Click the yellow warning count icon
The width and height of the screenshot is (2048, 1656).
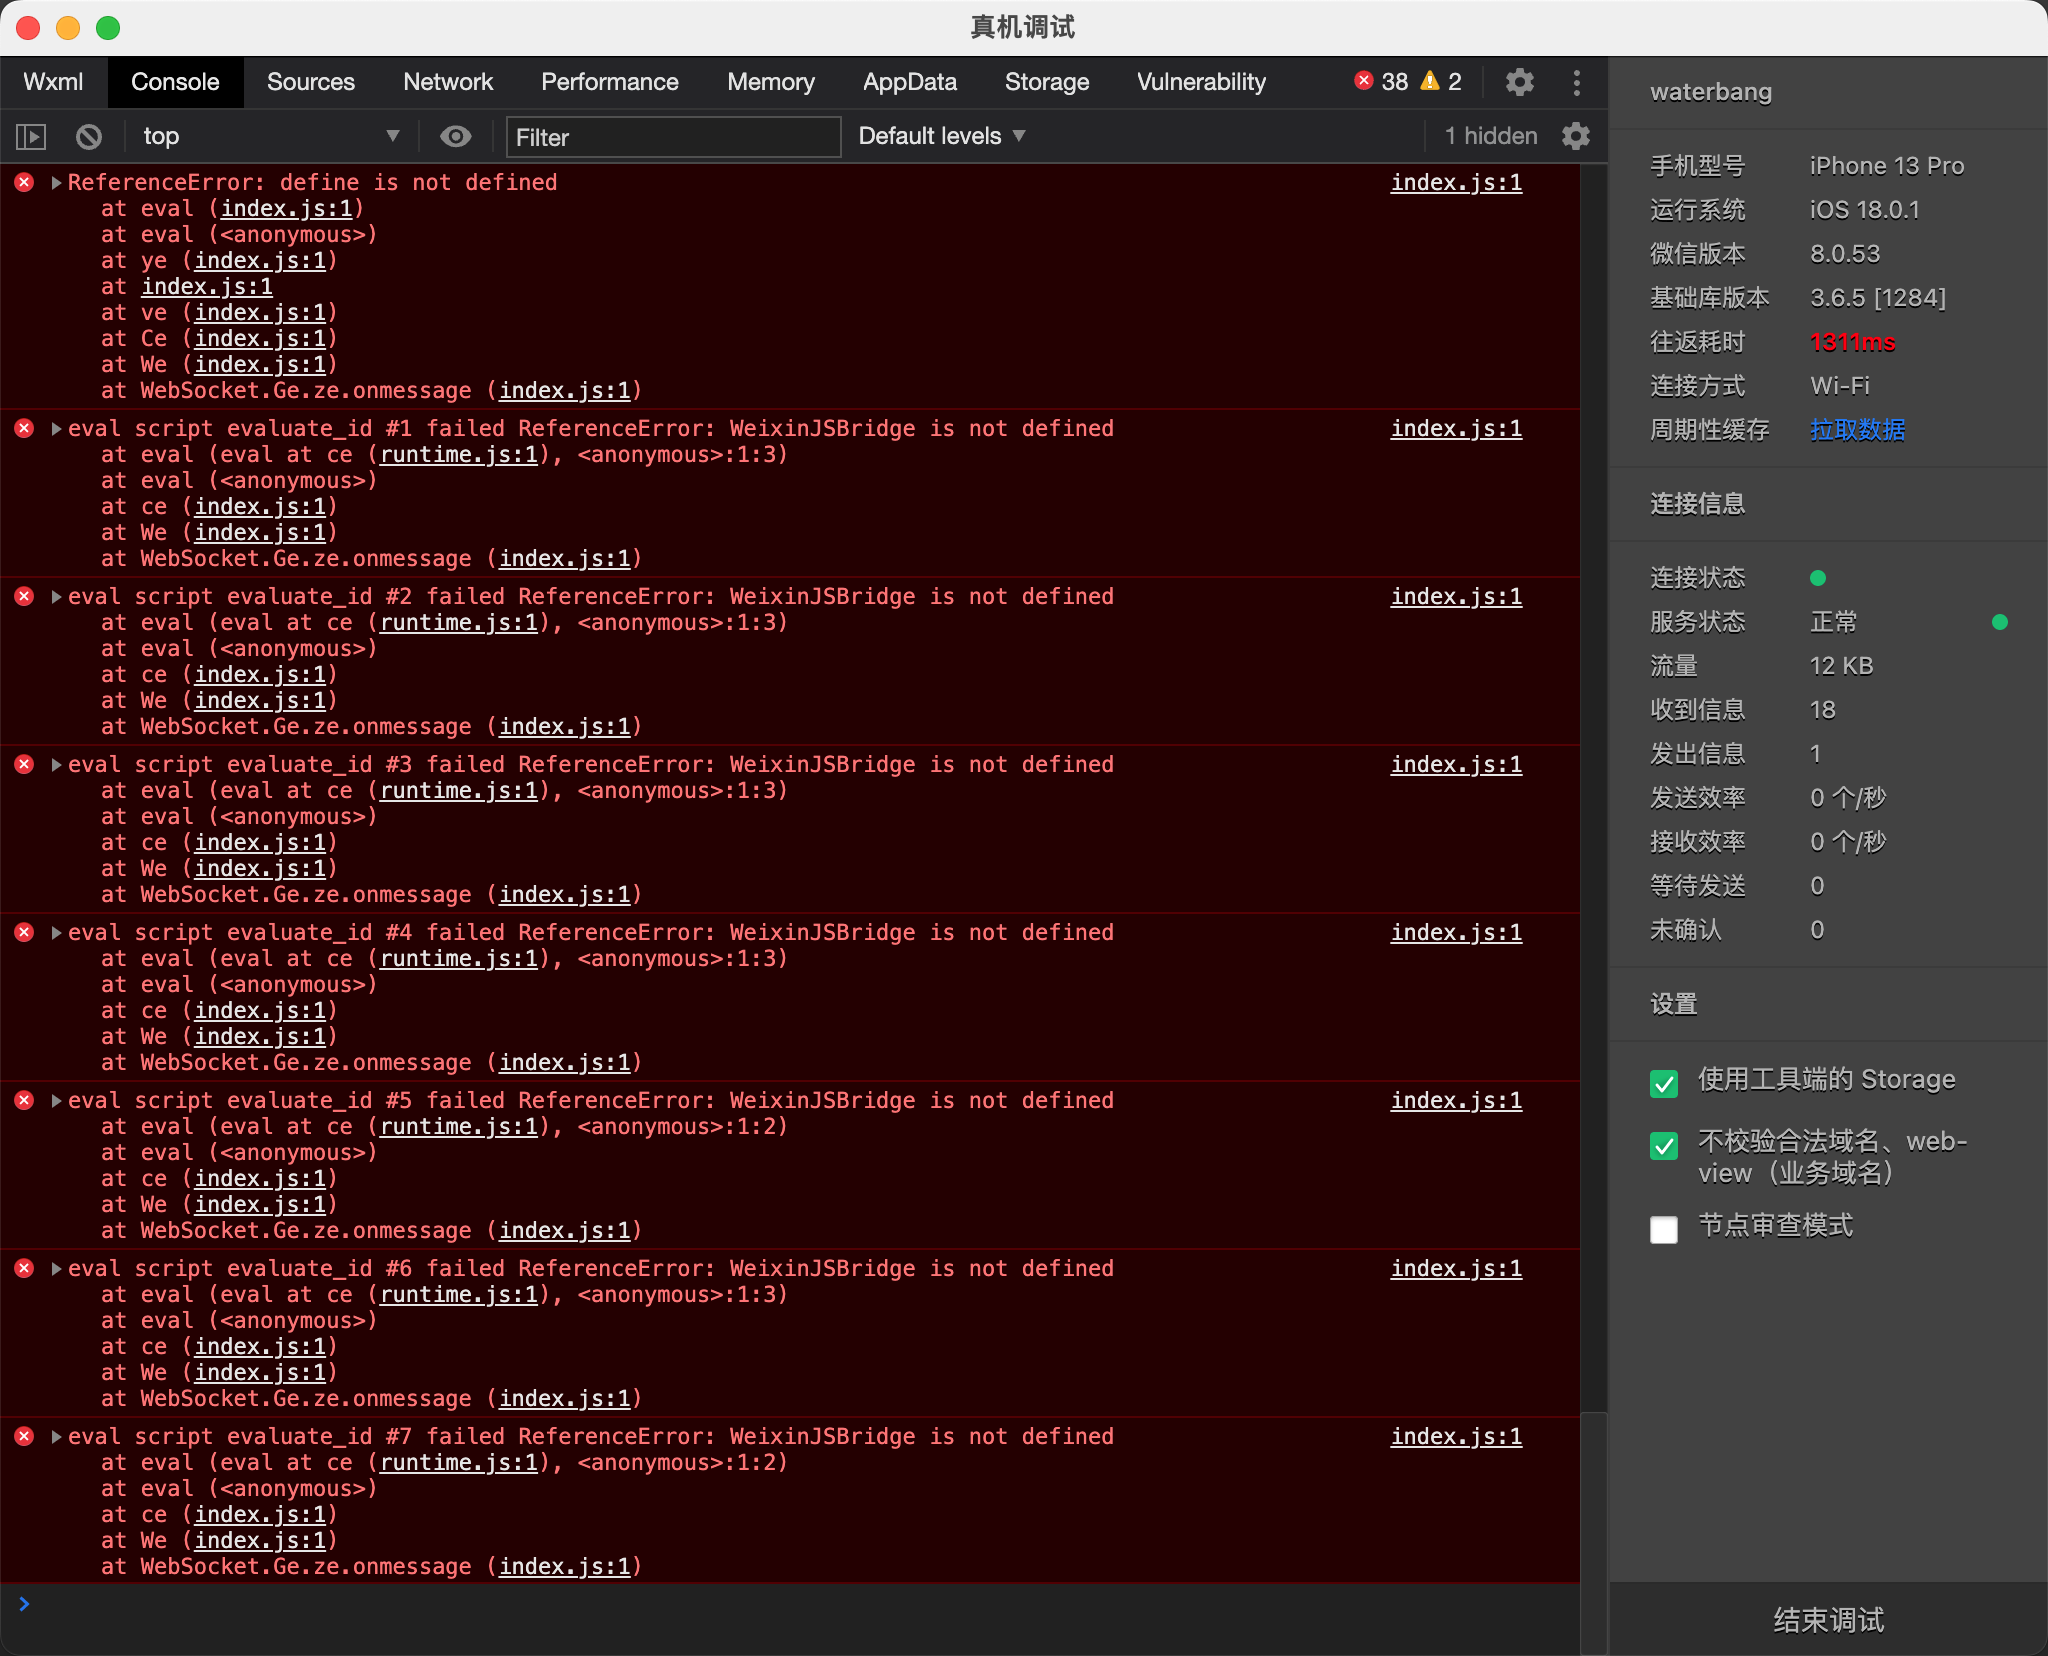pos(1430,81)
